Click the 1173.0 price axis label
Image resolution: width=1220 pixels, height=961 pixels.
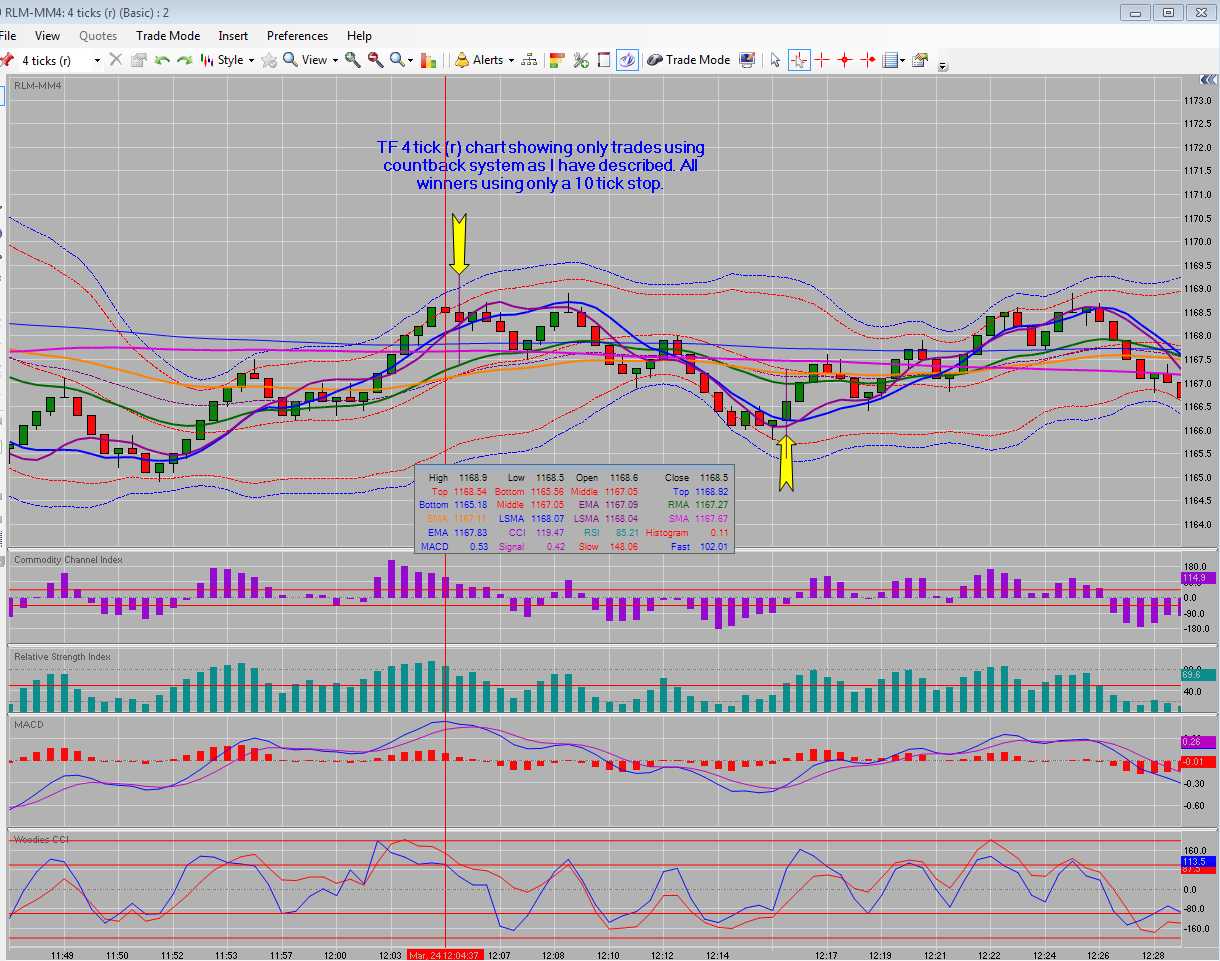click(x=1198, y=101)
